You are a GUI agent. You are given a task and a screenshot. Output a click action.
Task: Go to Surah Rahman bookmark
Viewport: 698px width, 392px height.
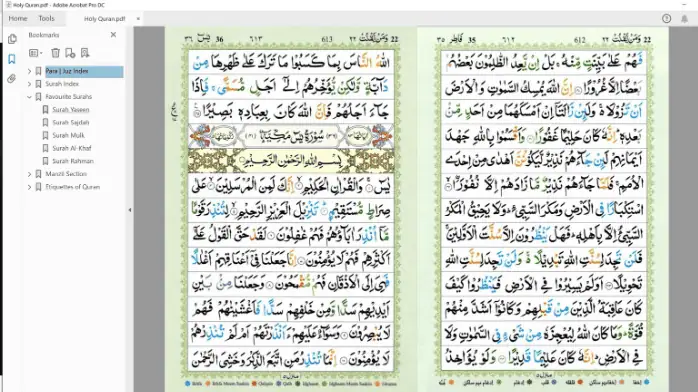pos(73,161)
